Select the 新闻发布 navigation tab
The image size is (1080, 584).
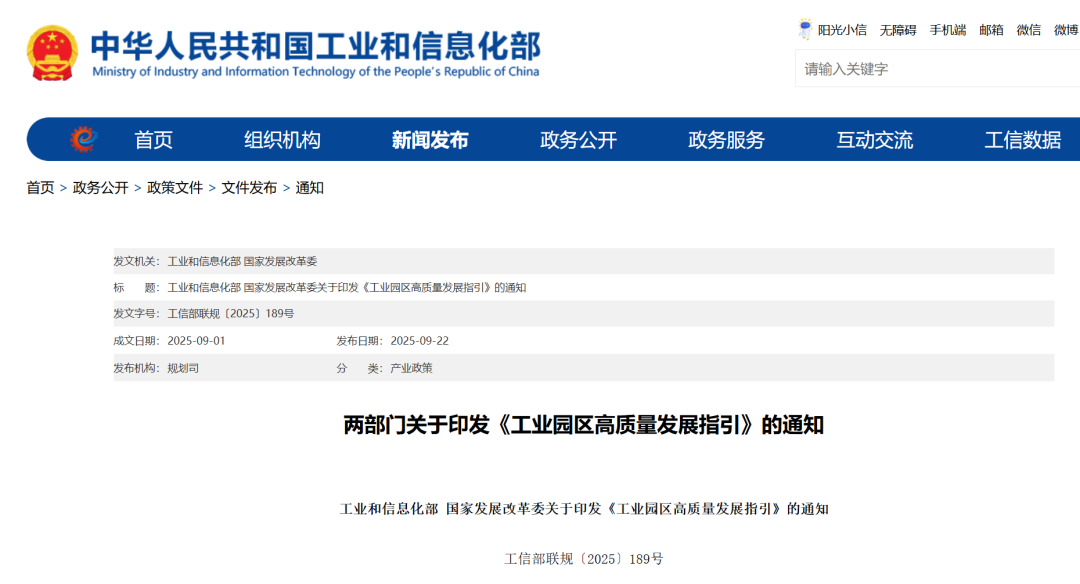click(430, 139)
